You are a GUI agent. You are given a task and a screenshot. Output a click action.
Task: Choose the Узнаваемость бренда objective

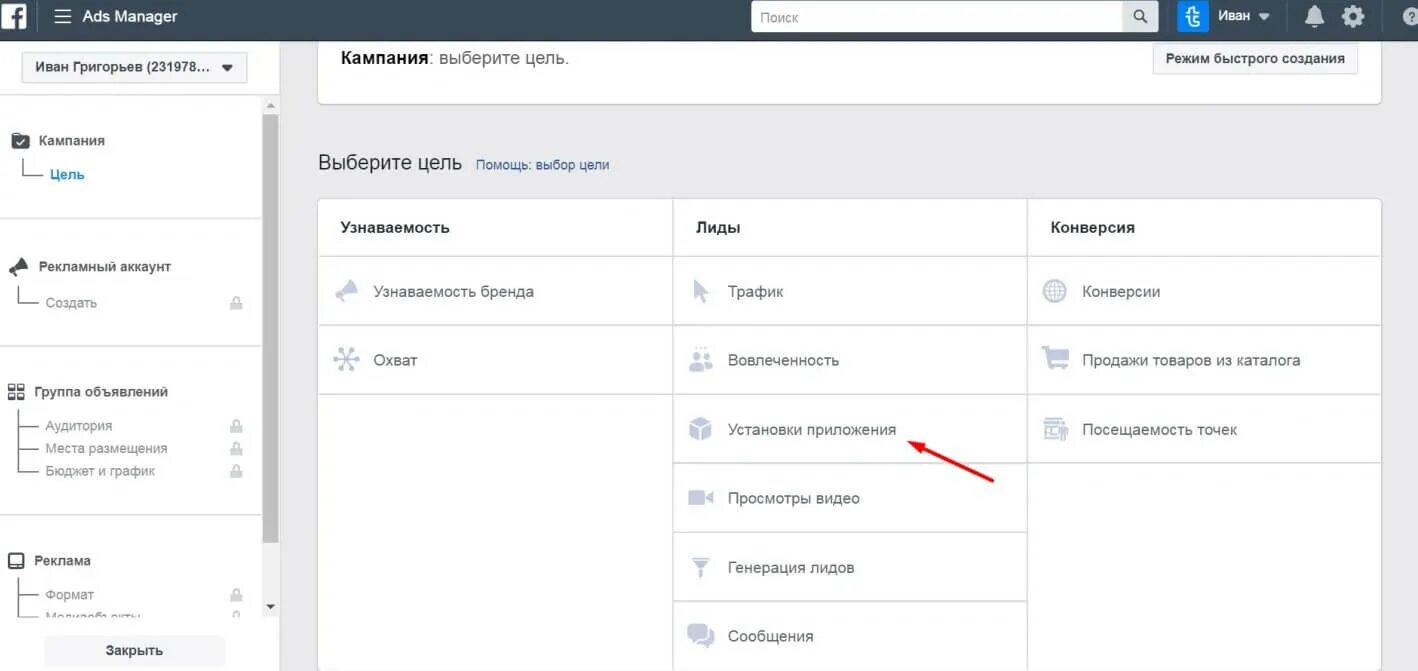pyautogui.click(x=495, y=291)
